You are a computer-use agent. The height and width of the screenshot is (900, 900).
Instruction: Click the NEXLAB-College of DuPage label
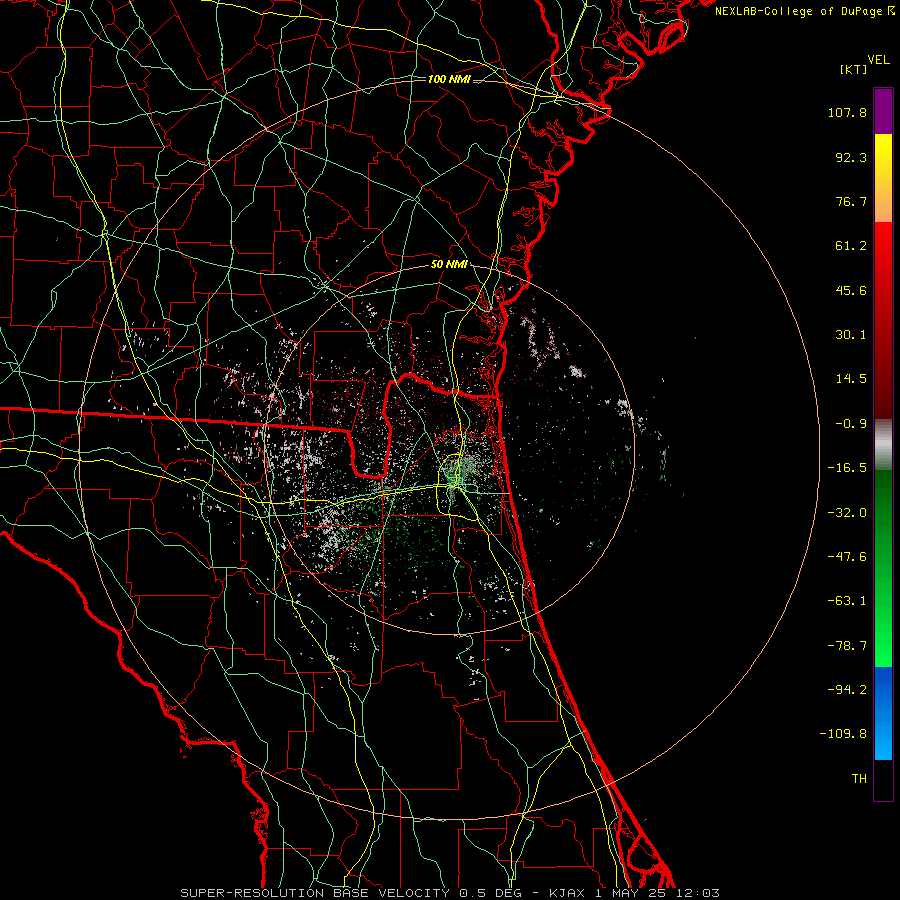(x=804, y=11)
